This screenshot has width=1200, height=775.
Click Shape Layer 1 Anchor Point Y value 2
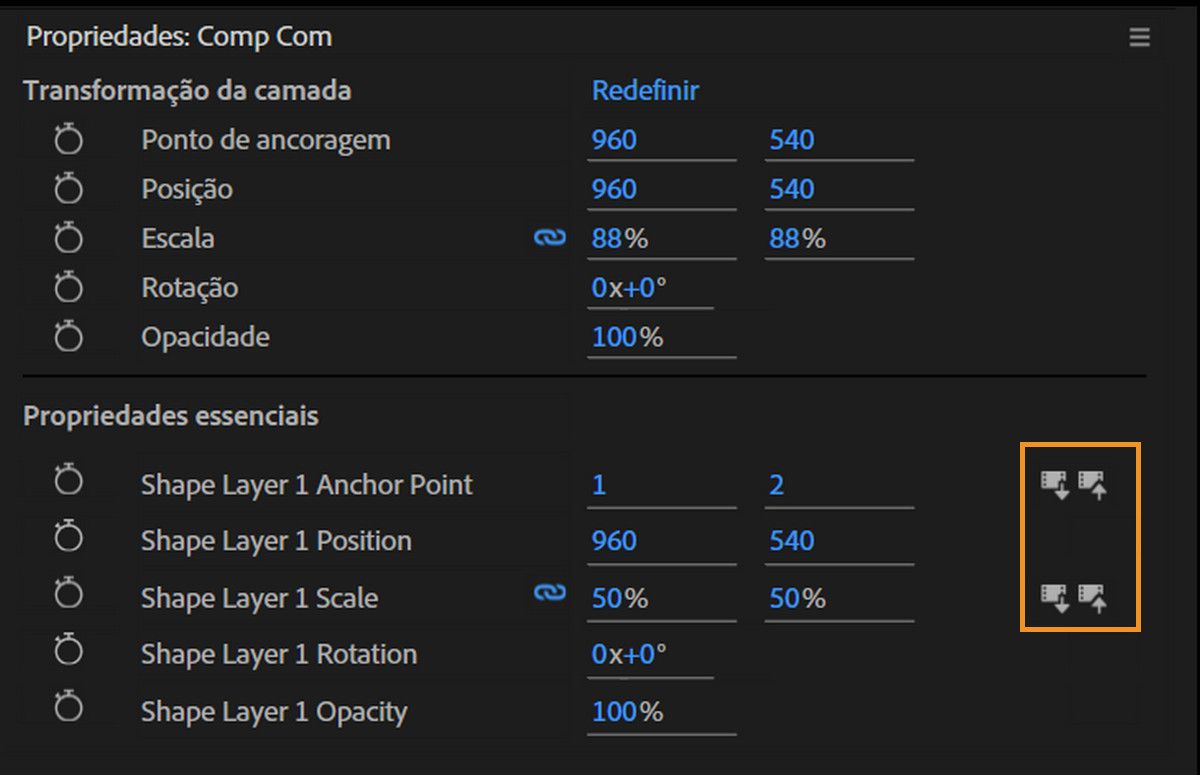(777, 486)
